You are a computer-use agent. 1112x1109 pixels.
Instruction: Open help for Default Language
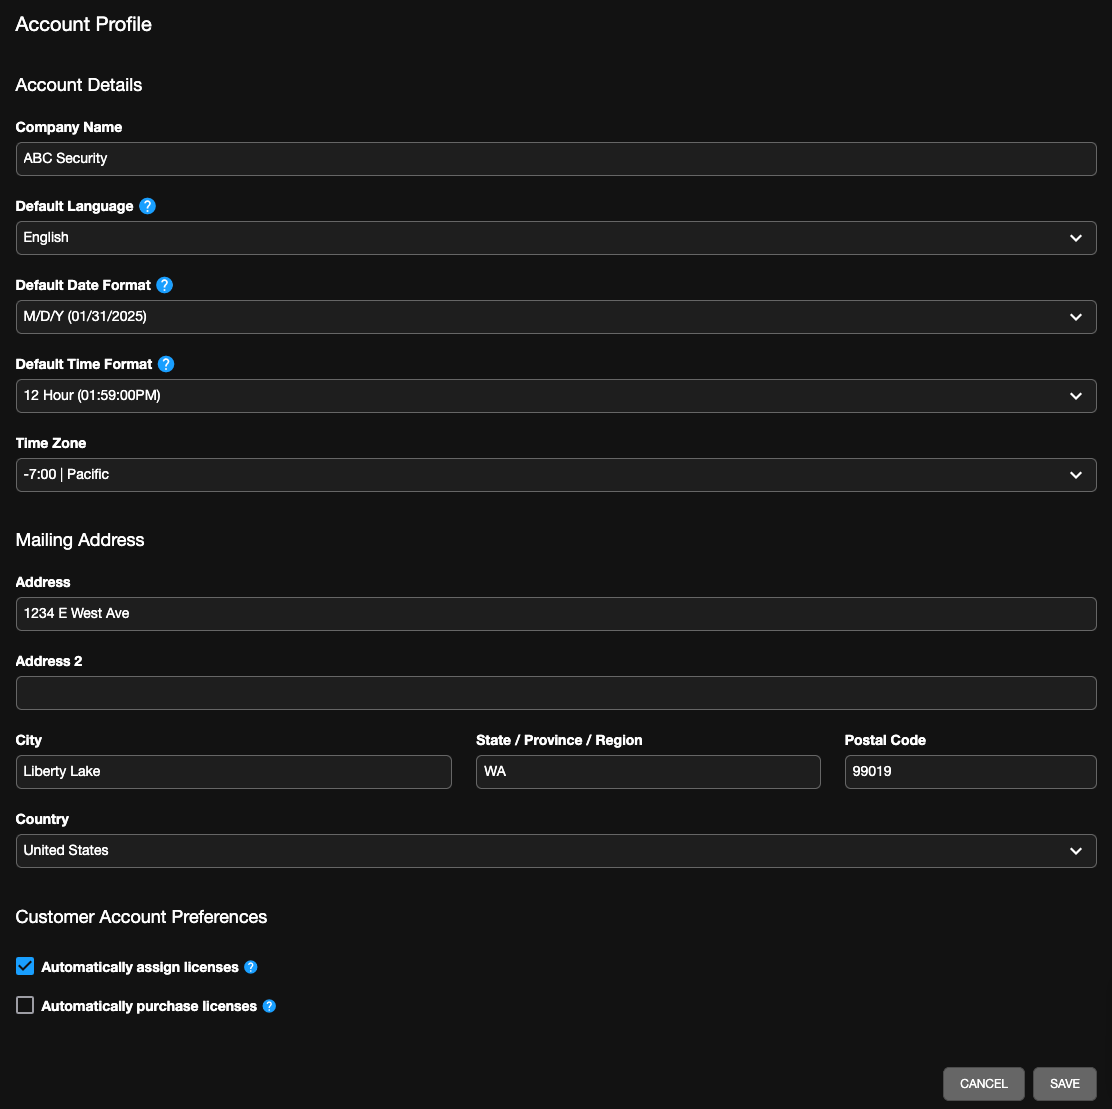tap(146, 206)
